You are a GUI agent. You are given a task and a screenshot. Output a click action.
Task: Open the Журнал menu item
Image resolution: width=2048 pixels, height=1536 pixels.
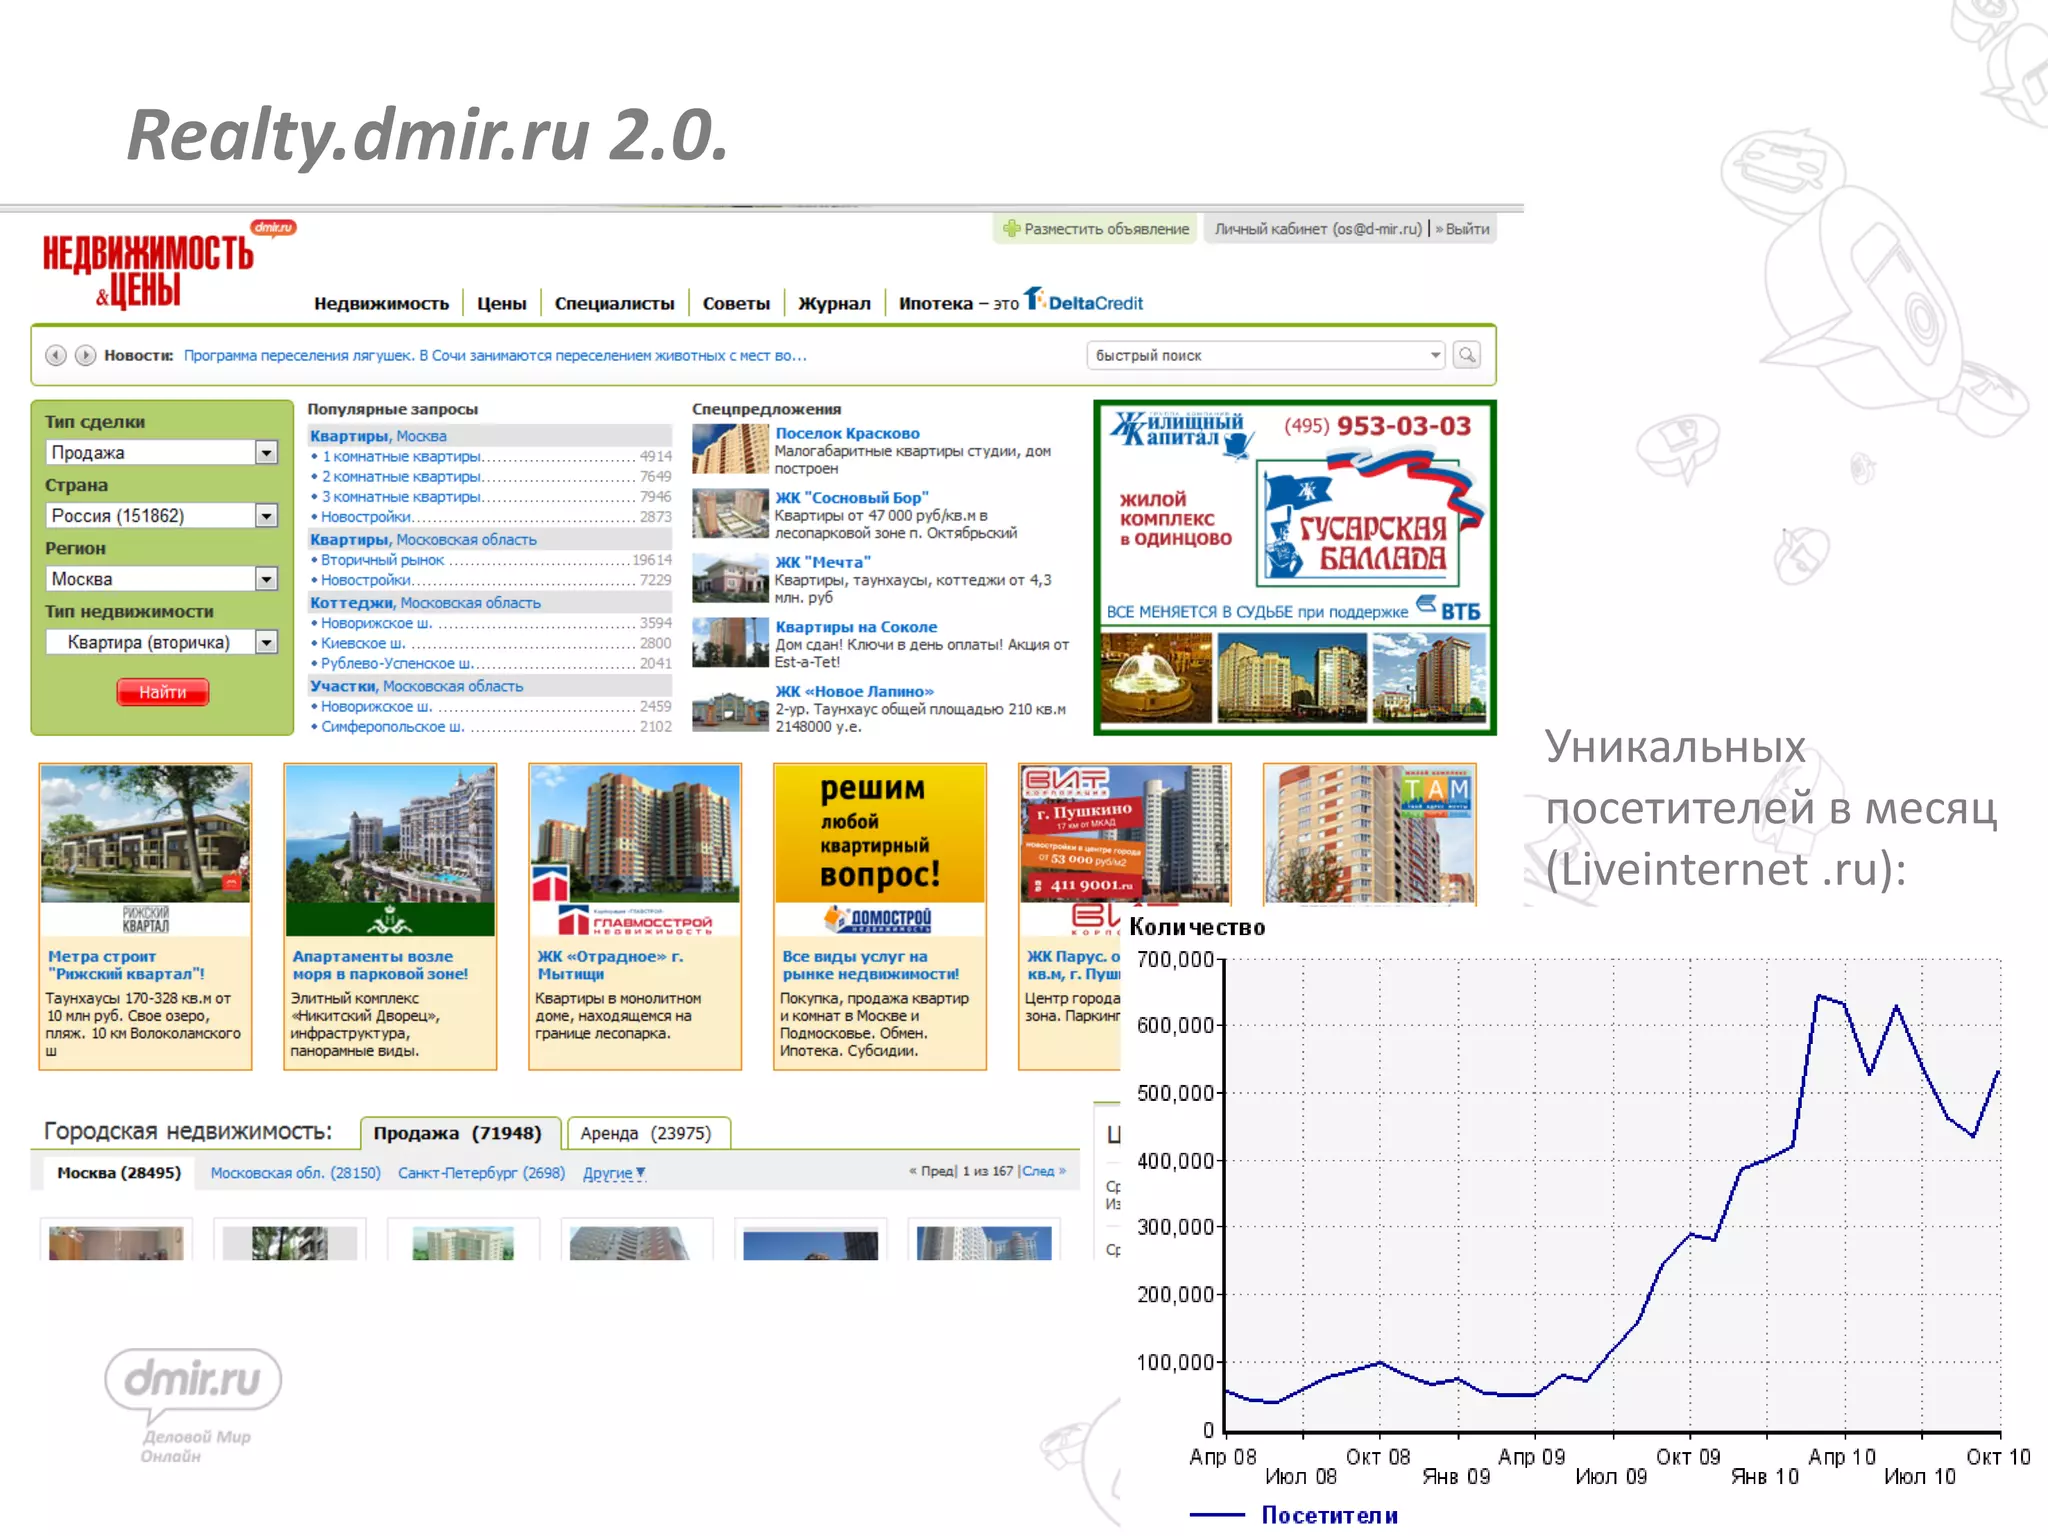pyautogui.click(x=834, y=303)
